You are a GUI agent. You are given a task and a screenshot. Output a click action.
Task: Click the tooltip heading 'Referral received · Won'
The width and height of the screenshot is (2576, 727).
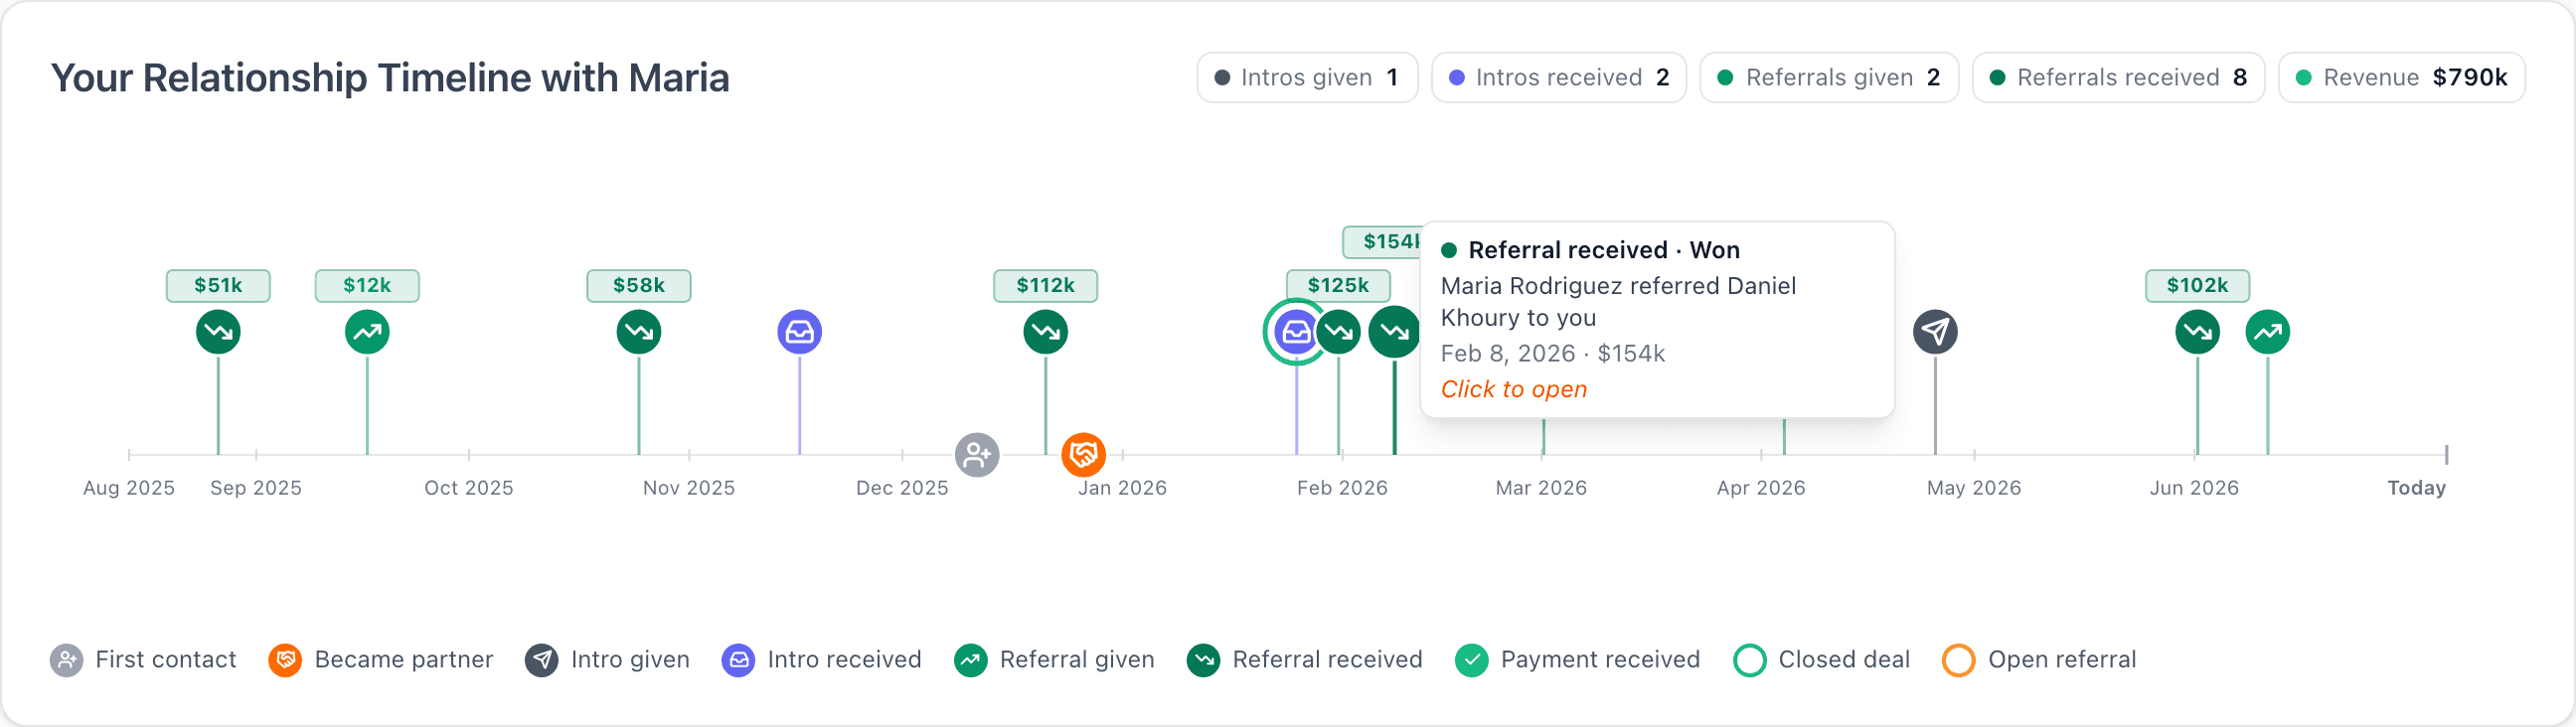(1604, 250)
